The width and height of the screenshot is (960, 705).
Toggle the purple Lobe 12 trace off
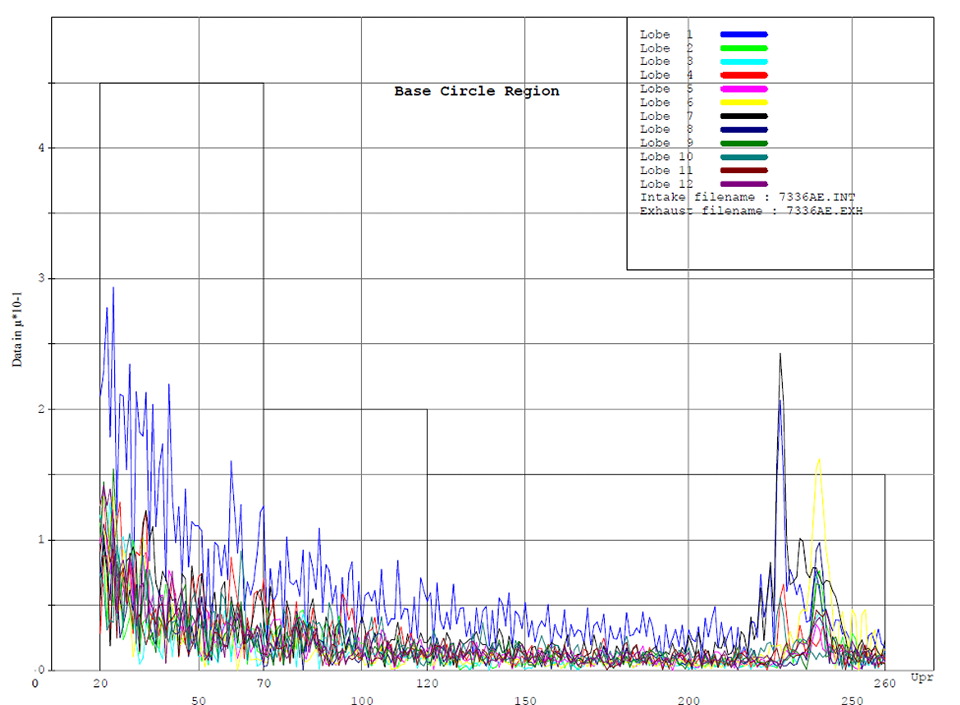[x=742, y=184]
